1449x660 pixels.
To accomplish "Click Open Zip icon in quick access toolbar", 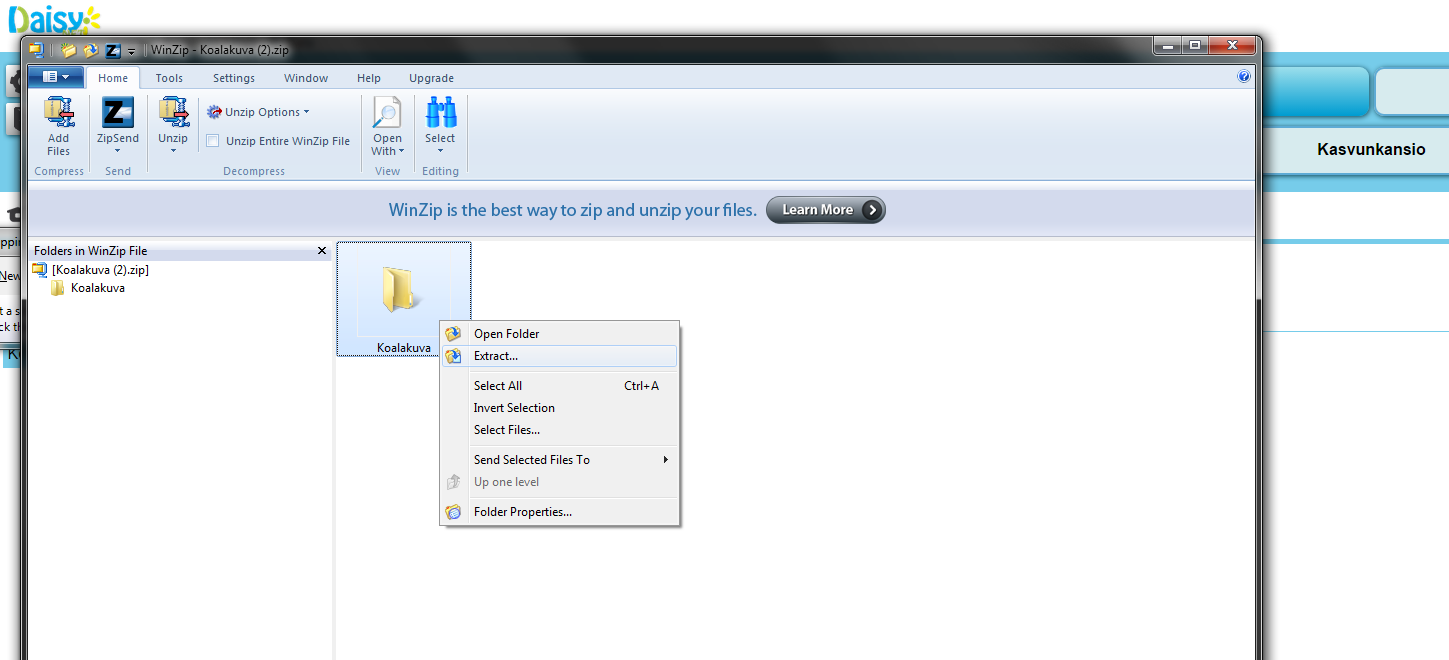I will (90, 49).
